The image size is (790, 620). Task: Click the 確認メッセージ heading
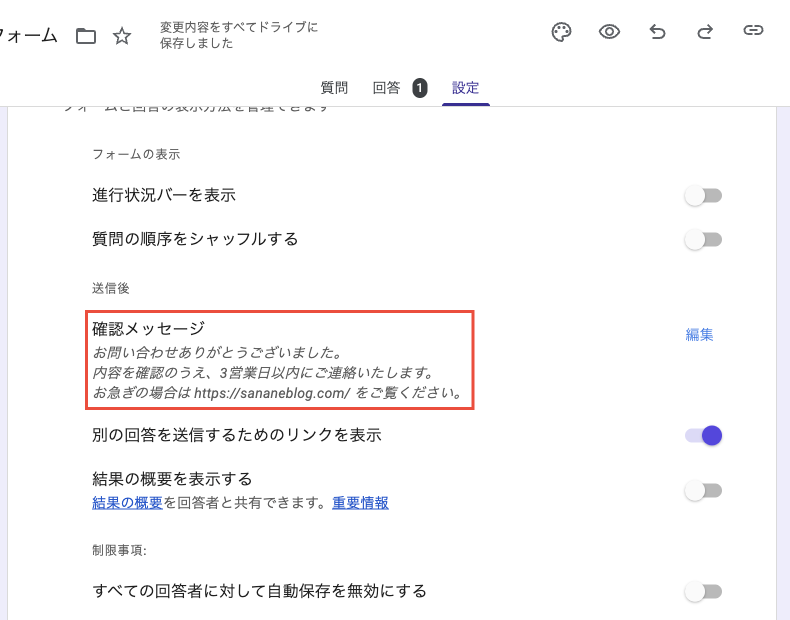coord(149,328)
